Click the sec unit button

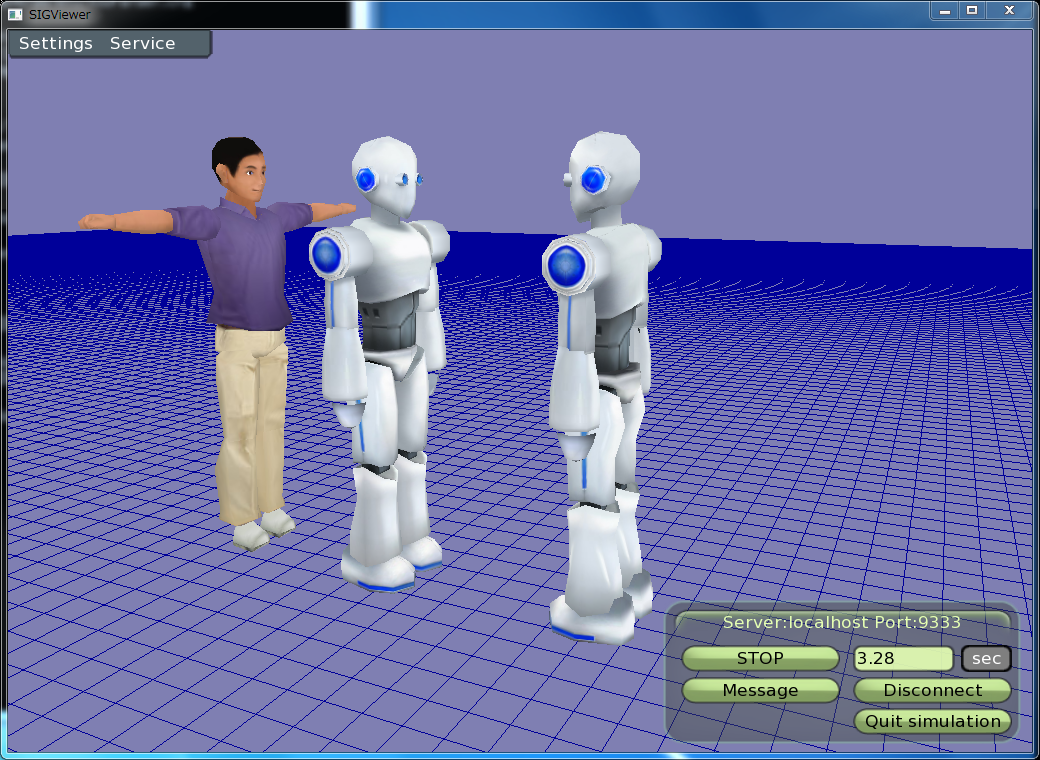[986, 659]
